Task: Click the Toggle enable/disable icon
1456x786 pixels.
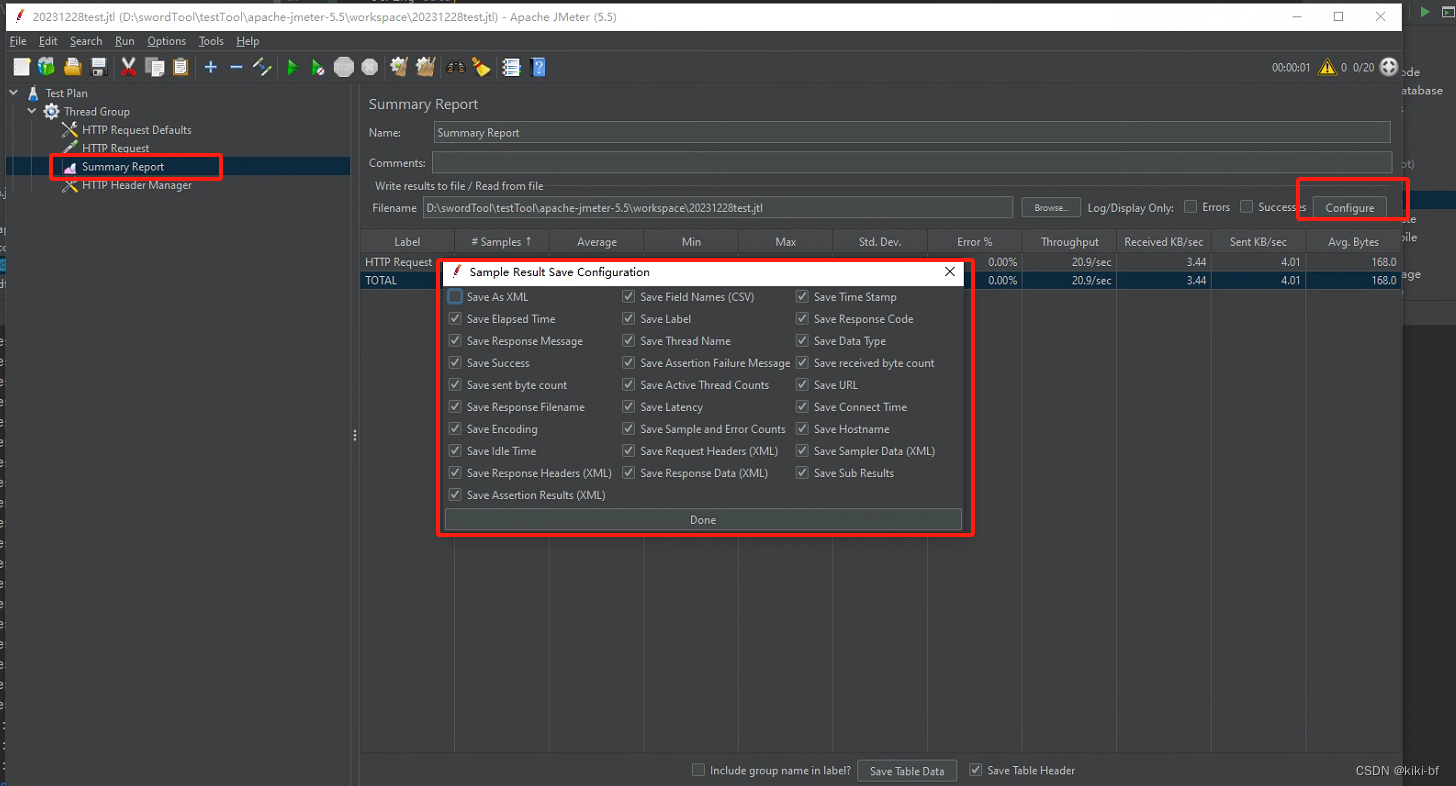Action: pyautogui.click(x=262, y=67)
